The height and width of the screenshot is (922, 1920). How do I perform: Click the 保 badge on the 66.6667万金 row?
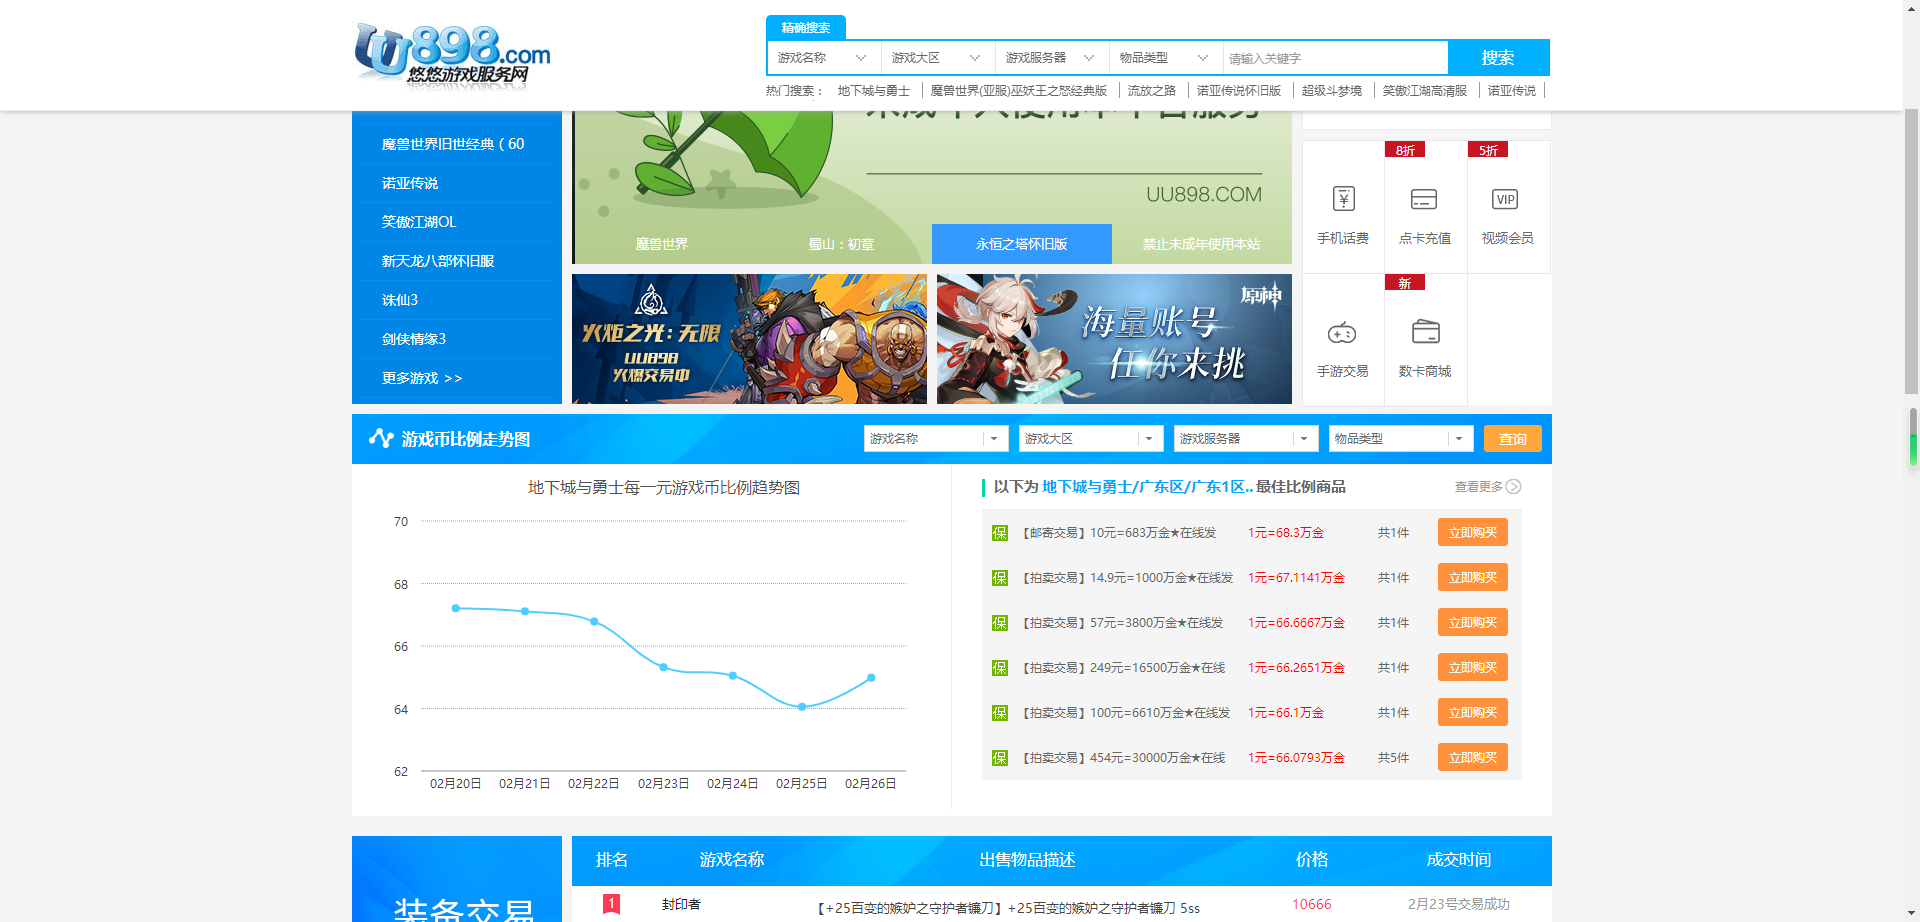coord(999,623)
